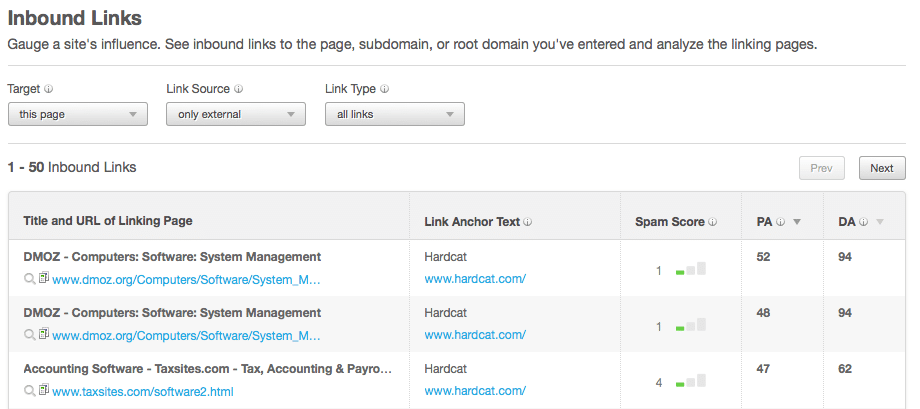Open www.hardcat.com link in the Taxsites row
Screen dimensions: 920x409
(x=475, y=391)
